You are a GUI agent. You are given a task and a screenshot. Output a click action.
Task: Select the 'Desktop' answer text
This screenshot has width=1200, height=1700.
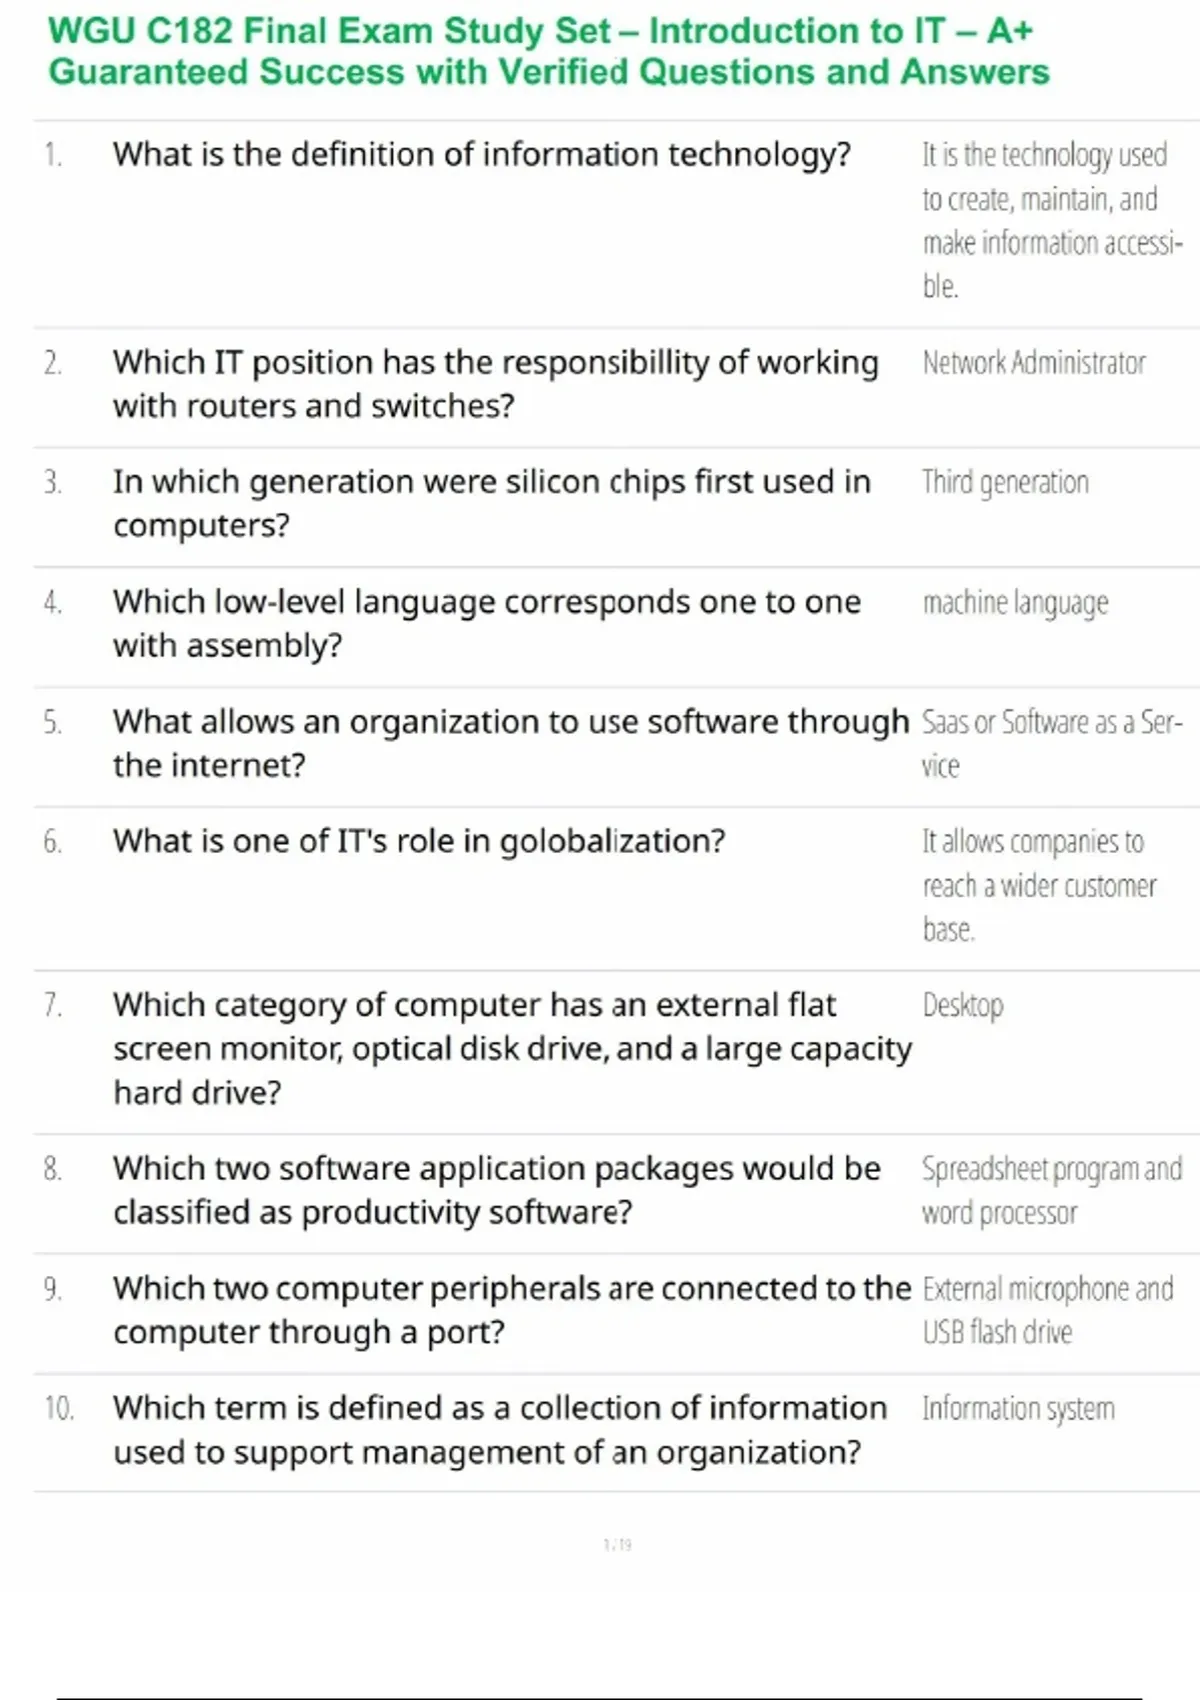click(x=962, y=1005)
